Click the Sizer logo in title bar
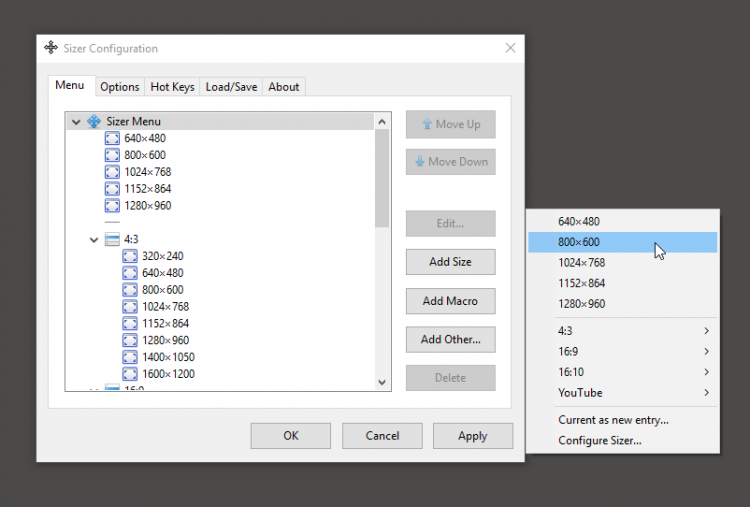The height and width of the screenshot is (507, 750). (51, 48)
